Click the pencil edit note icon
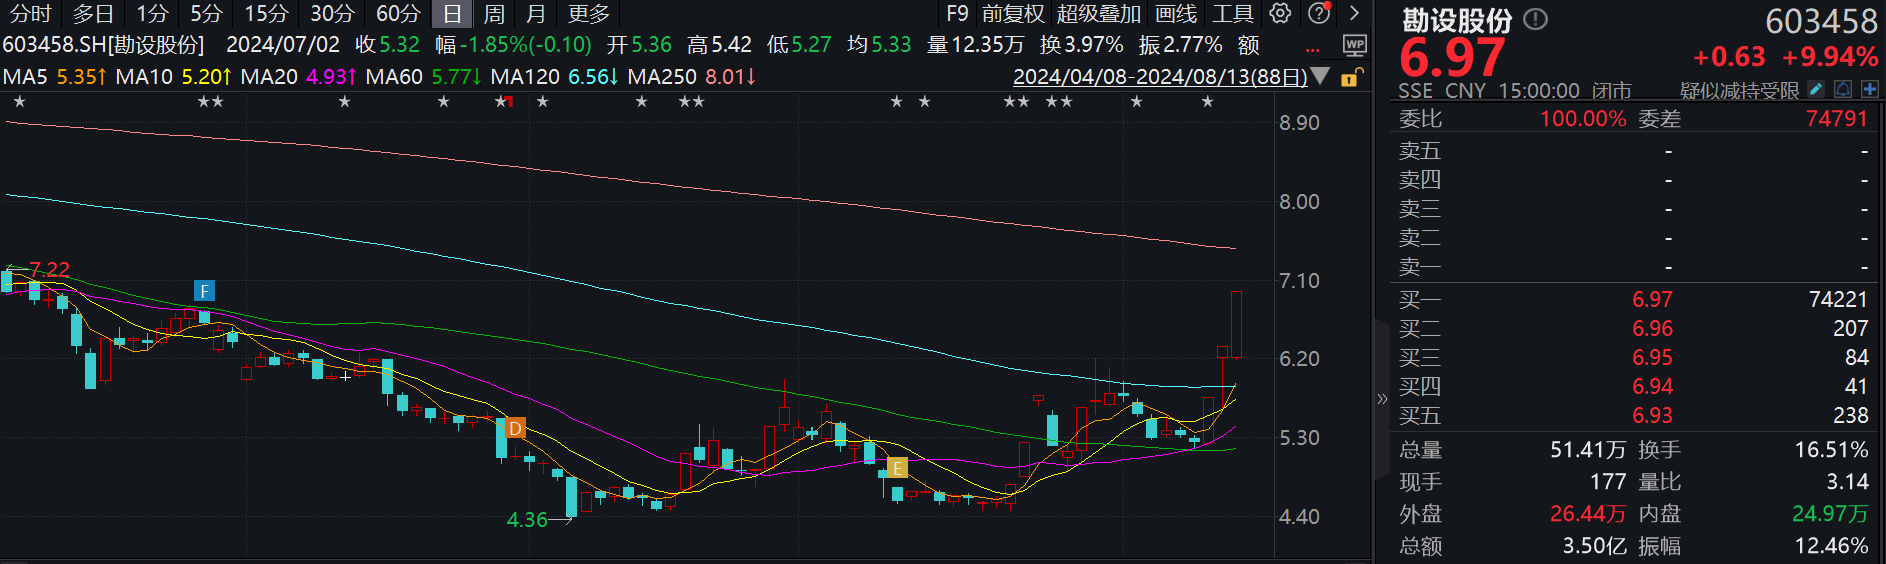The width and height of the screenshot is (1886, 564). click(1816, 90)
